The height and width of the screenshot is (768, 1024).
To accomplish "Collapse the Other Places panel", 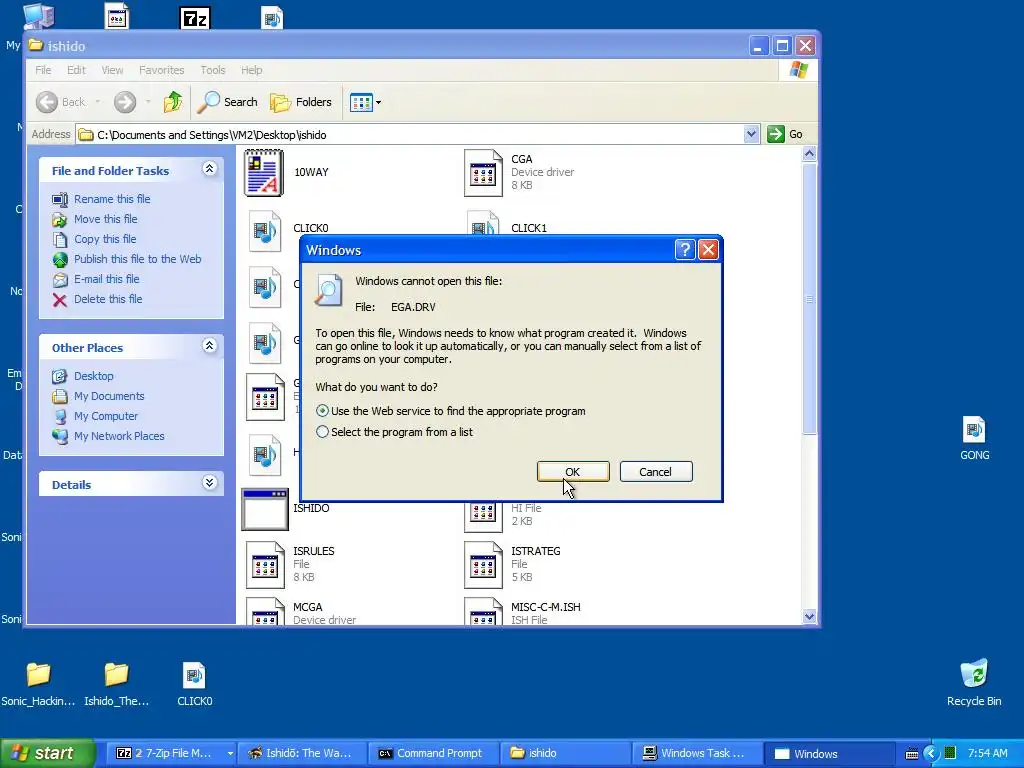I will [209, 346].
